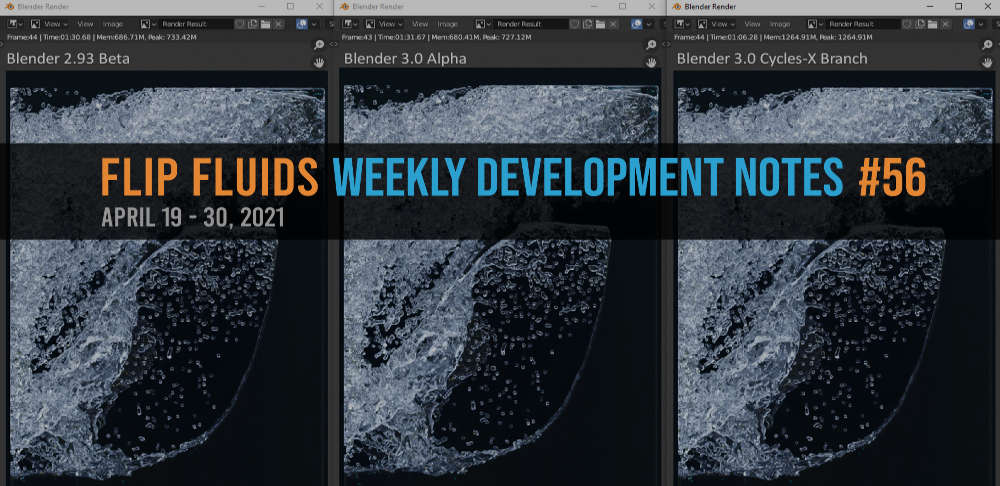Expand gizmo options arrow in 2.93 Beta window
1000x486 pixels.
click(314, 24)
